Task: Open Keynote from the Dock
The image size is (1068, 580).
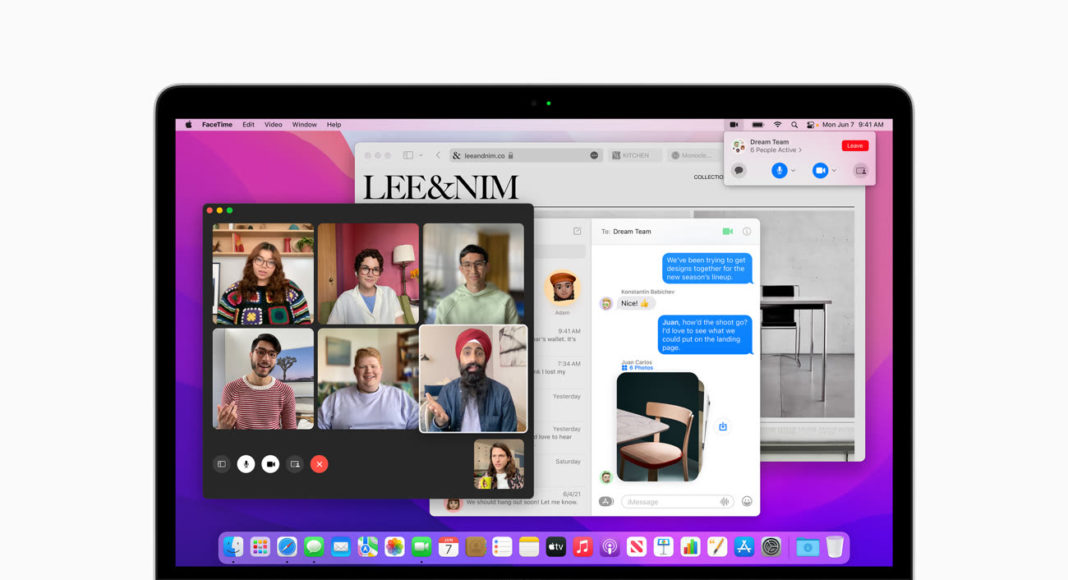Action: [663, 547]
